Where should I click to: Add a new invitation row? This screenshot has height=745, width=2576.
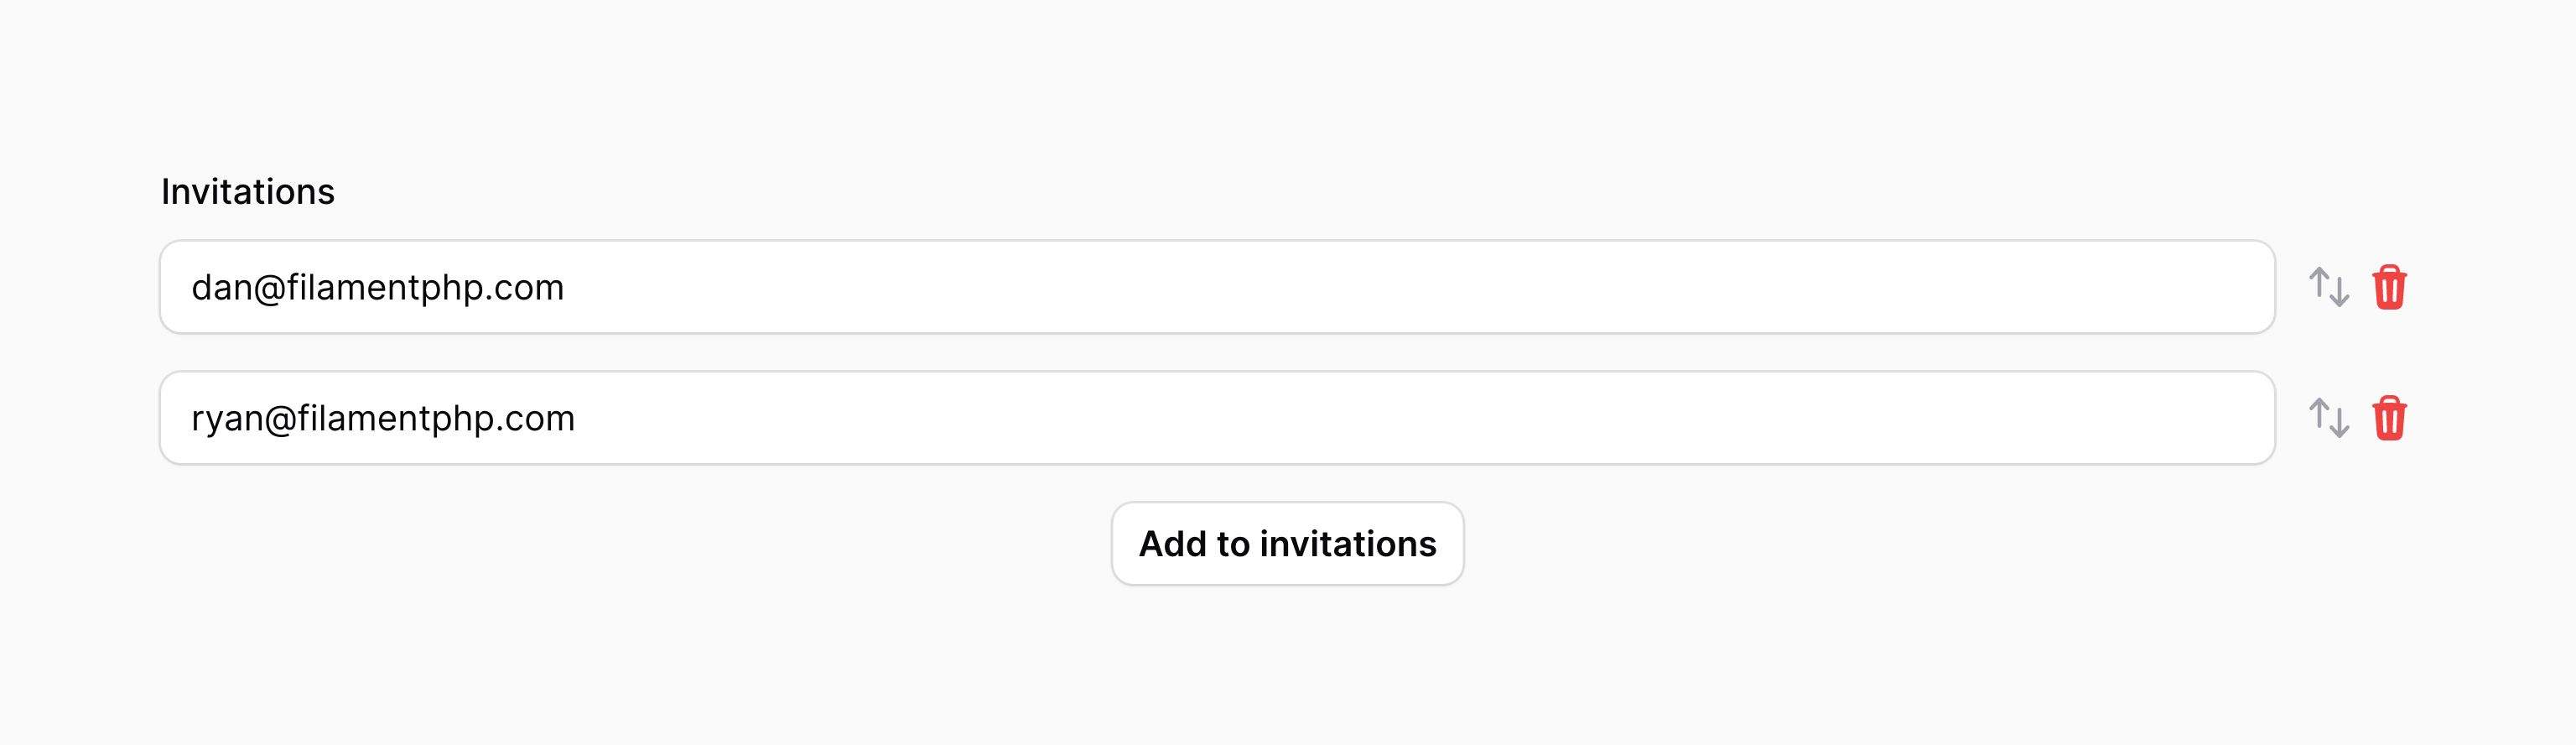click(1287, 544)
